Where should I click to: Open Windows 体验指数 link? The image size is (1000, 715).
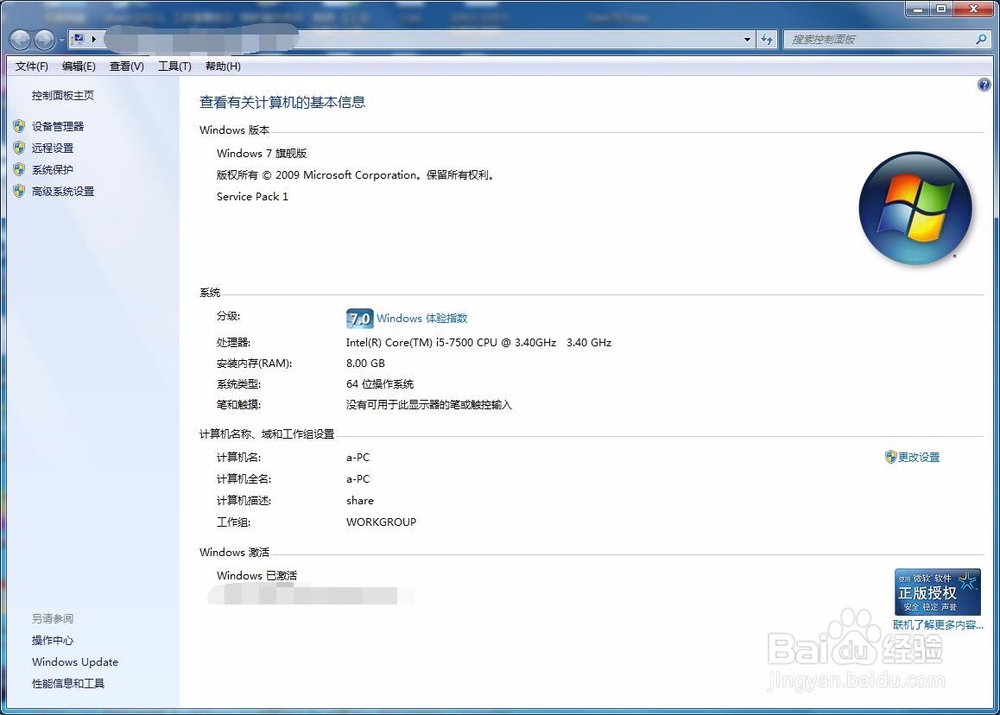(422, 318)
